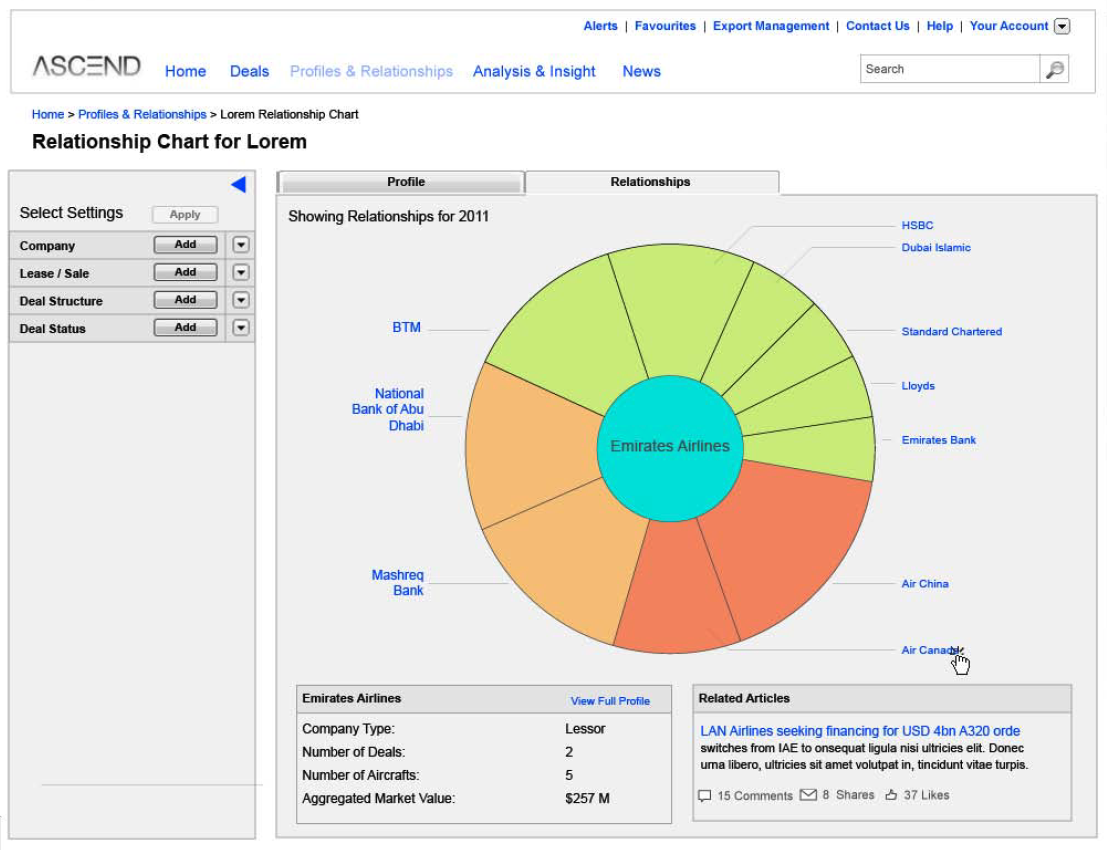The height and width of the screenshot is (850, 1107).
Task: Open the Deals menu
Action: point(249,71)
